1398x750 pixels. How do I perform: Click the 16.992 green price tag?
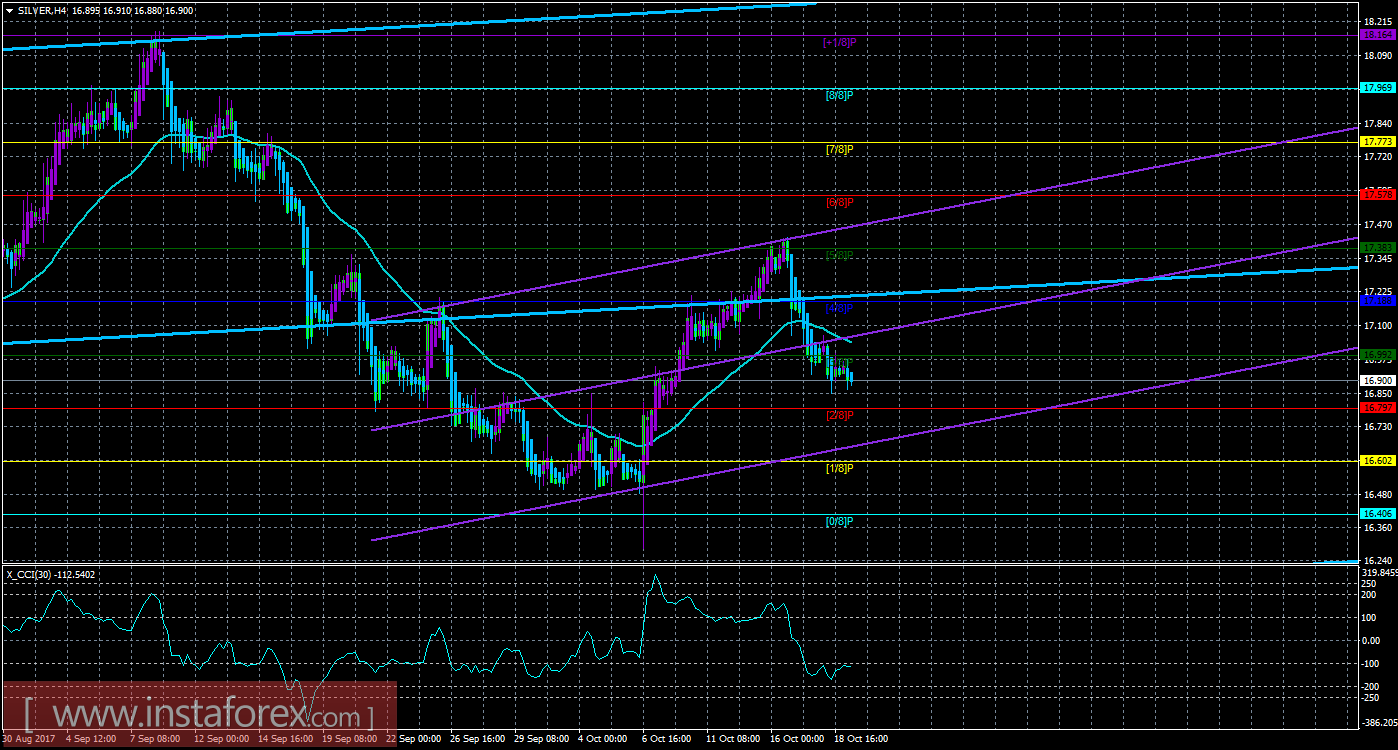click(1378, 355)
